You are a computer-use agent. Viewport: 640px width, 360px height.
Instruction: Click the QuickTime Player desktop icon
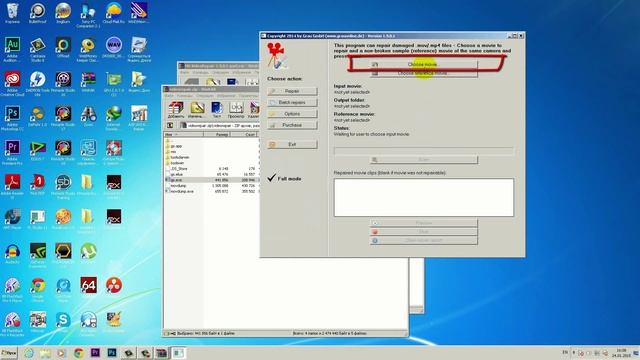63,289
